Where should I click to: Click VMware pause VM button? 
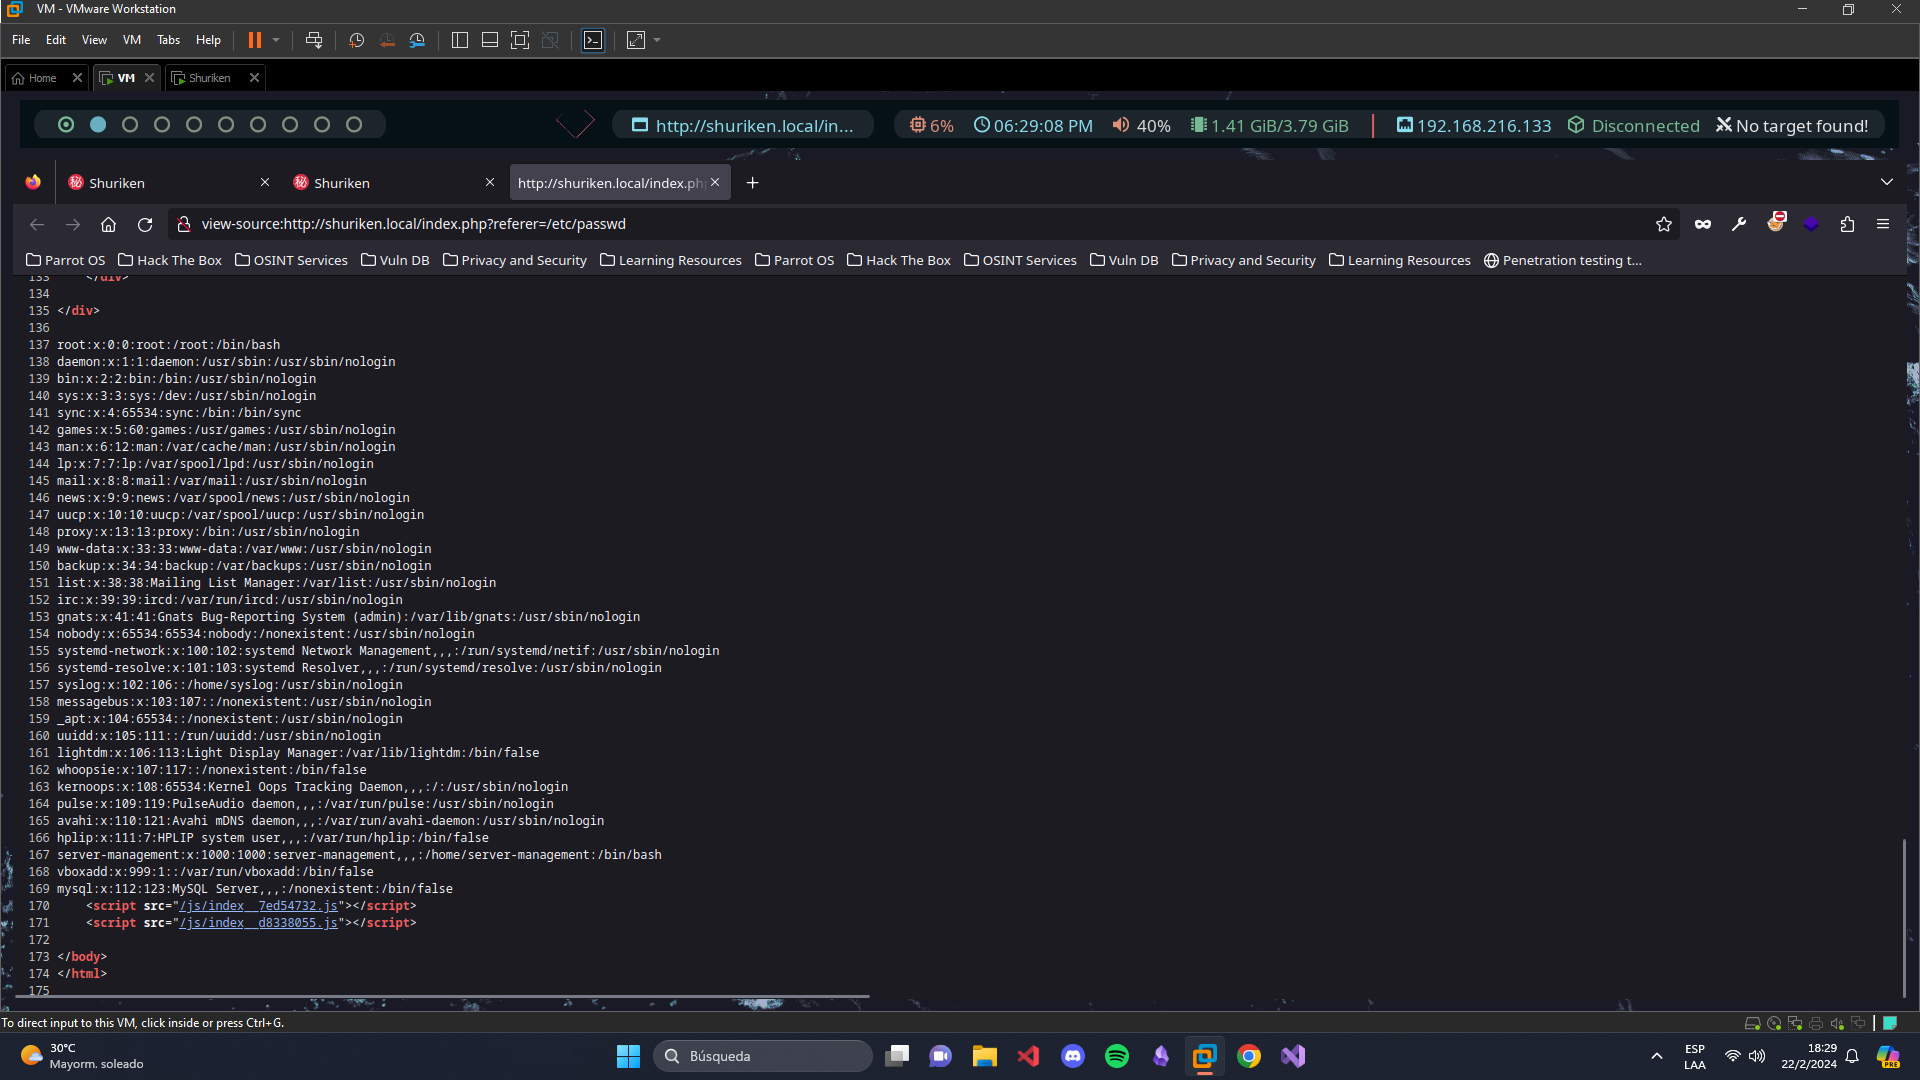tap(255, 40)
